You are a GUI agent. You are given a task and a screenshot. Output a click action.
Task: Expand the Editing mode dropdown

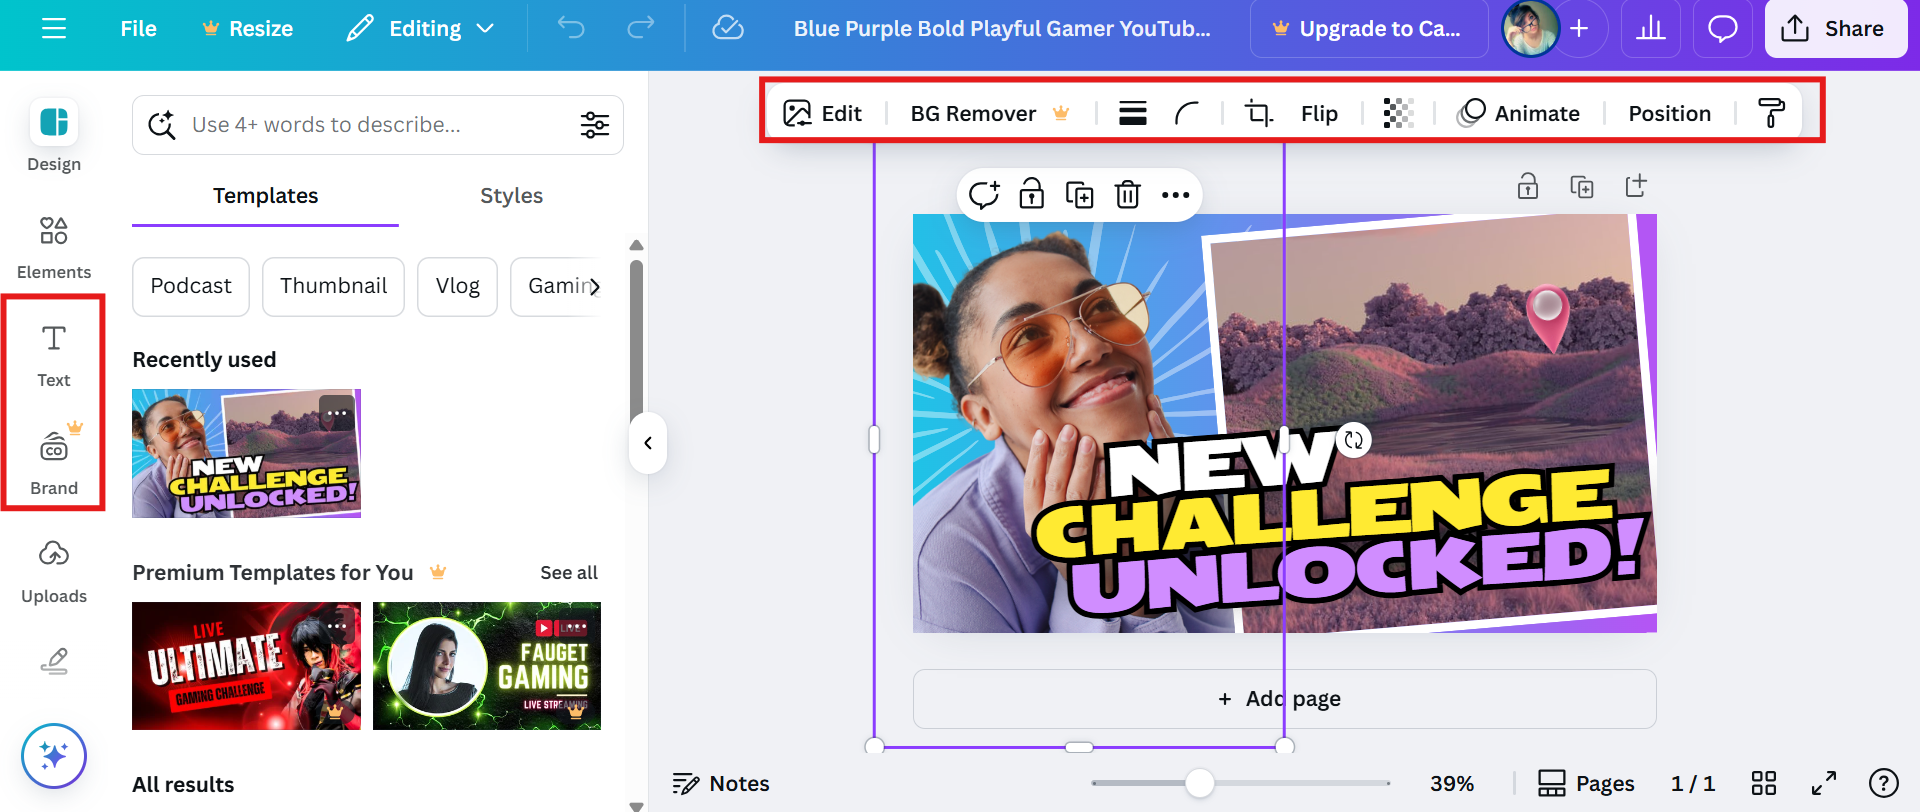pyautogui.click(x=420, y=29)
